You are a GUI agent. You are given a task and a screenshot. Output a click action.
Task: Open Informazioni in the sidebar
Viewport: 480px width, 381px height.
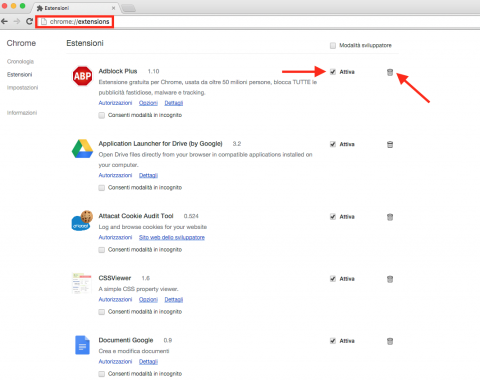pos(22,113)
